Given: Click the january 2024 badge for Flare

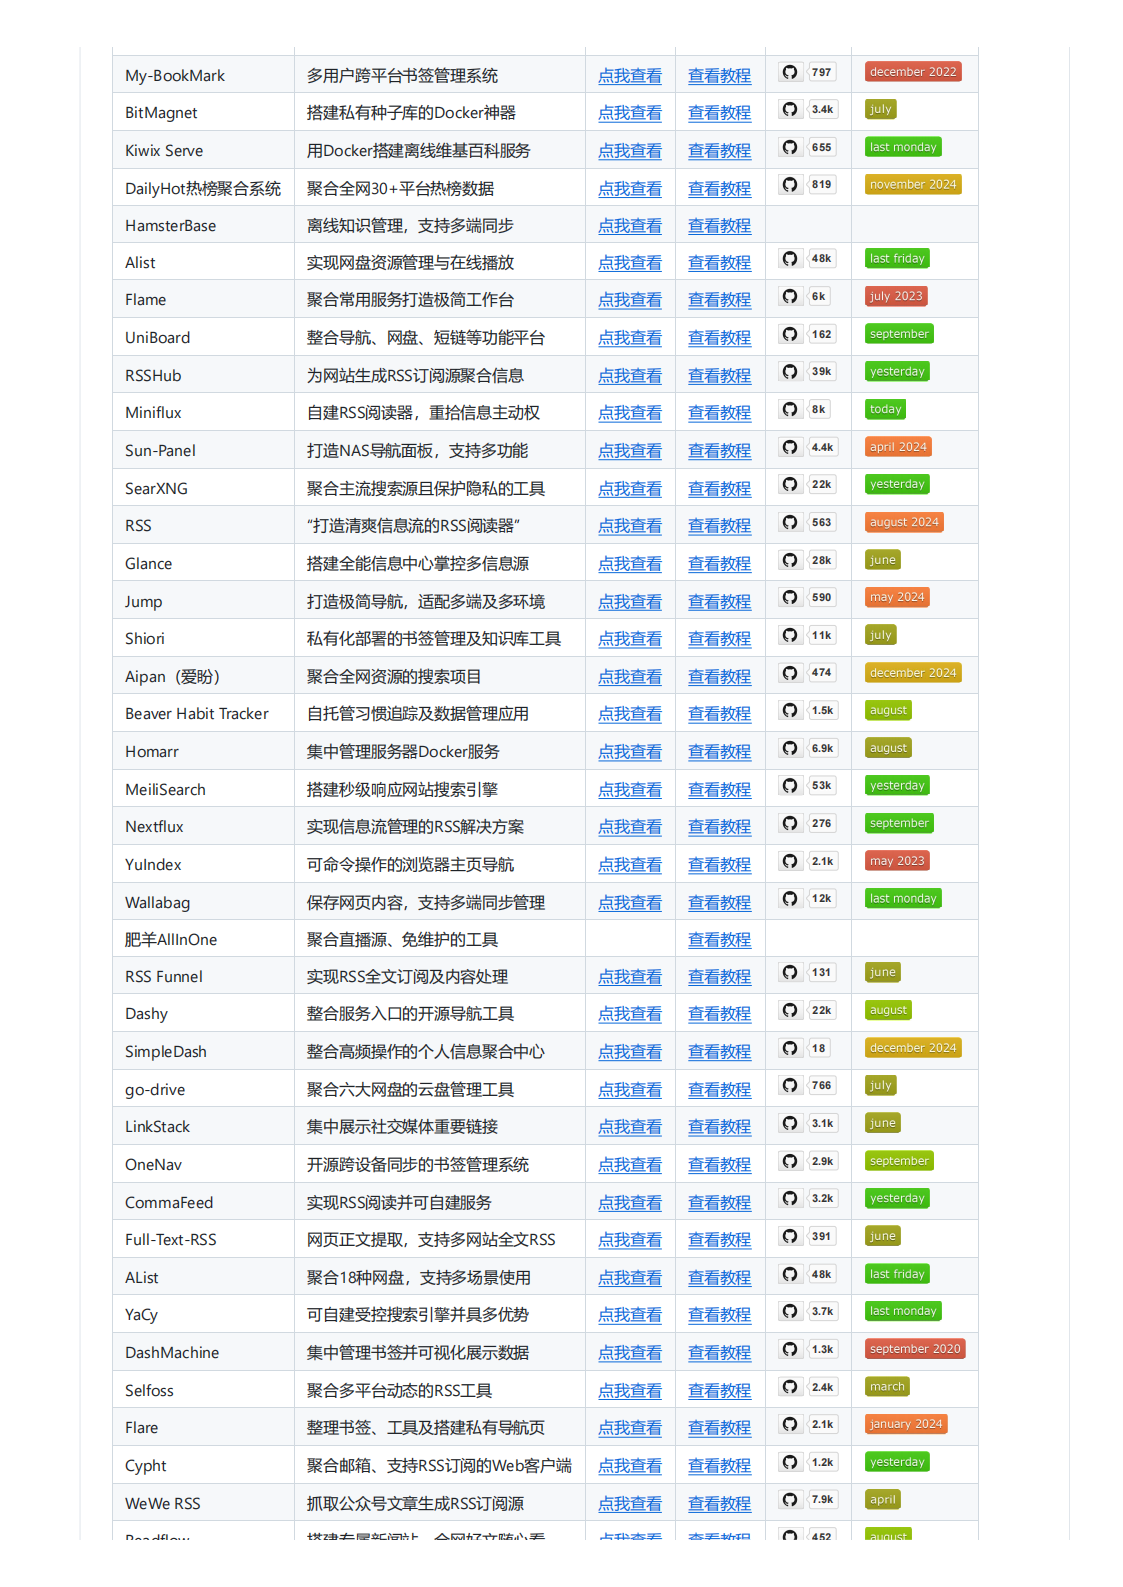Looking at the screenshot, I should coord(906,1424).
